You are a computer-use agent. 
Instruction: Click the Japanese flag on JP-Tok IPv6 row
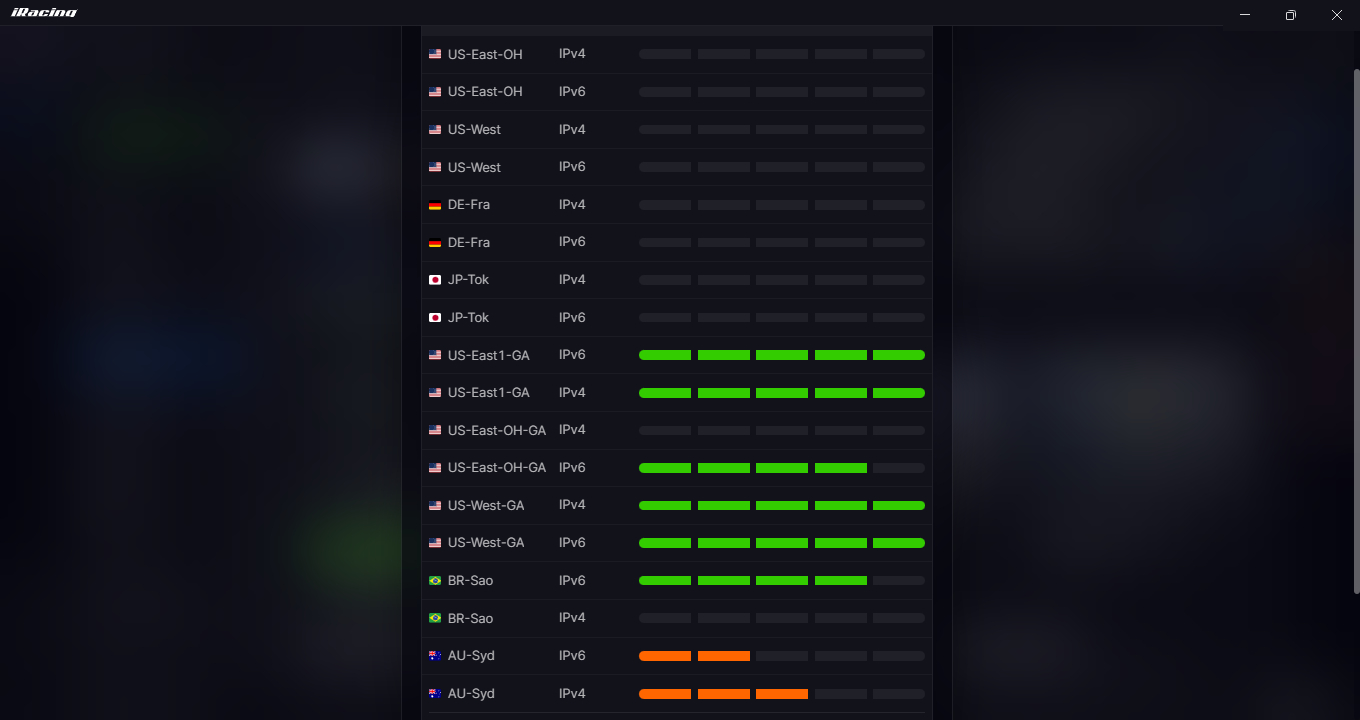[435, 318]
